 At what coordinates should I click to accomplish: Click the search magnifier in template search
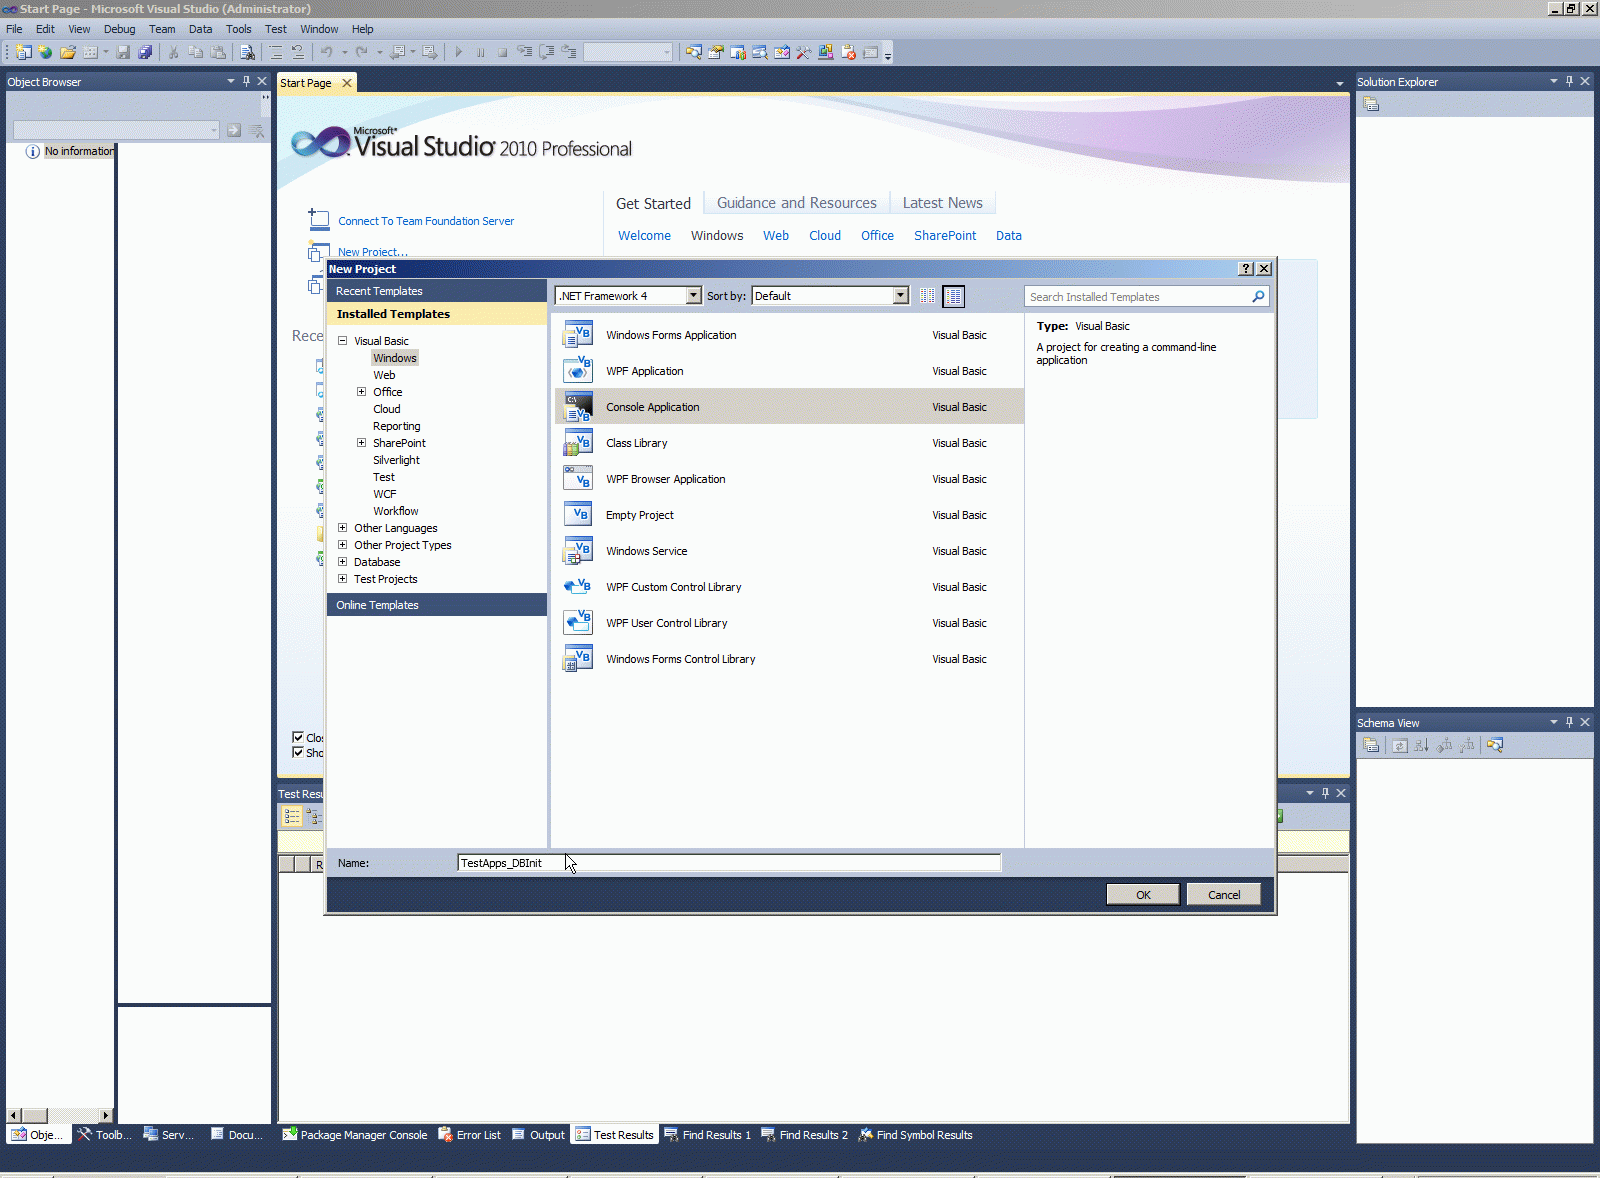tap(1258, 296)
